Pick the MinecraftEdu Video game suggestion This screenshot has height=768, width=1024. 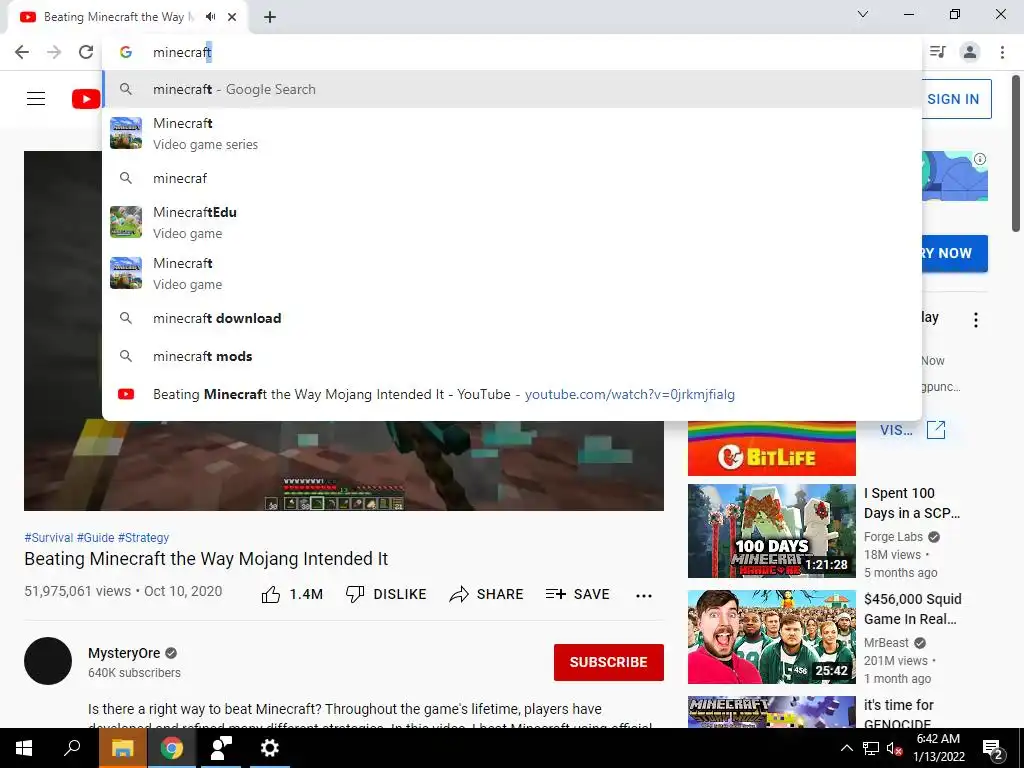512,222
